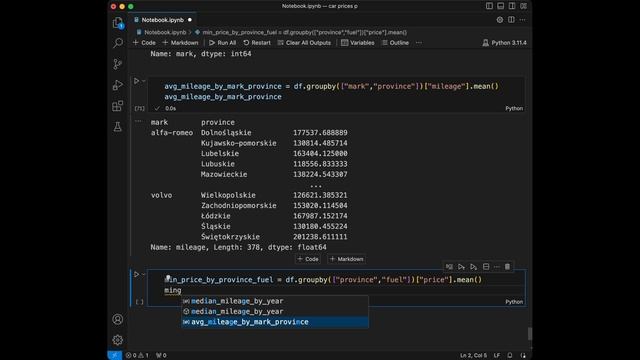Insert Code cell between cells with the inline button
The width and height of the screenshot is (640, 360).
[x=308, y=259]
